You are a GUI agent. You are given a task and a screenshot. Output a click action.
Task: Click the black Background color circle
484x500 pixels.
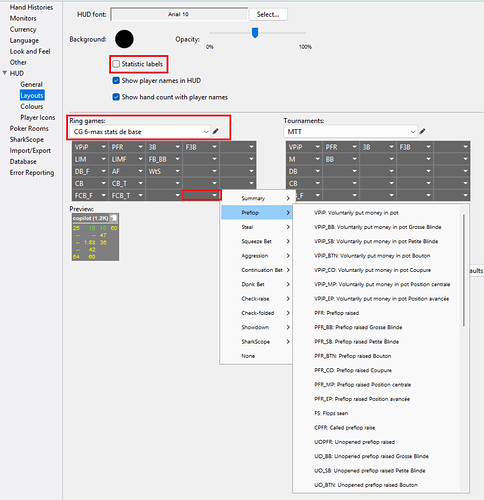point(124,39)
